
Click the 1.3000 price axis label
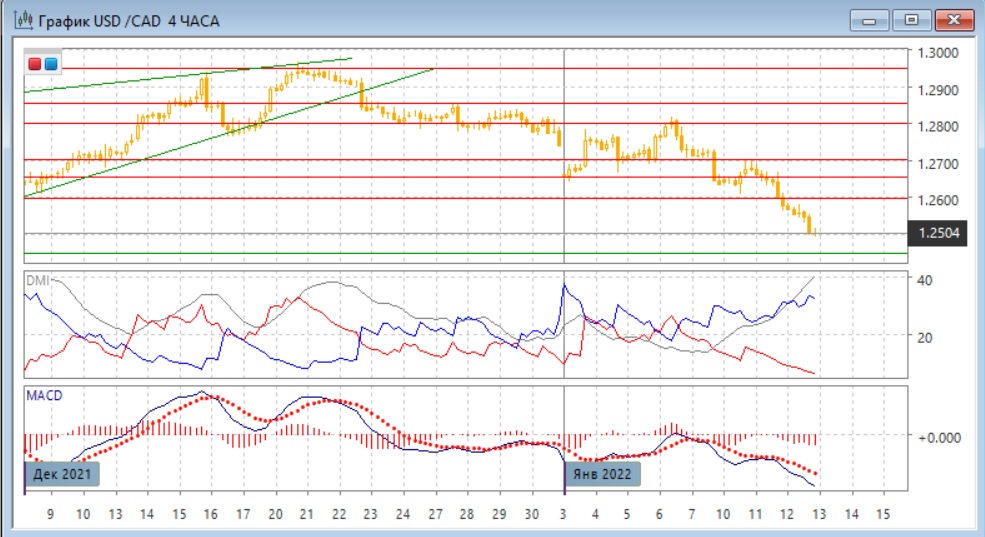(938, 53)
